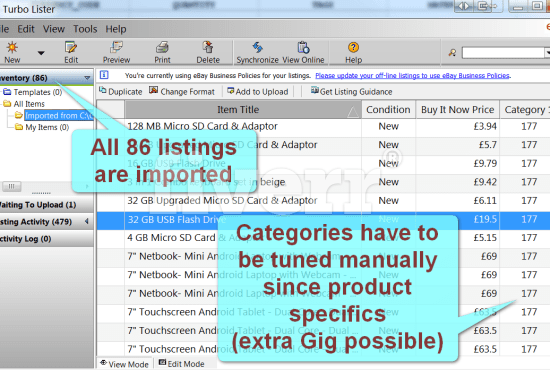This screenshot has height=370, width=550.
Task: Click the Duplicate button
Action: coord(121,92)
